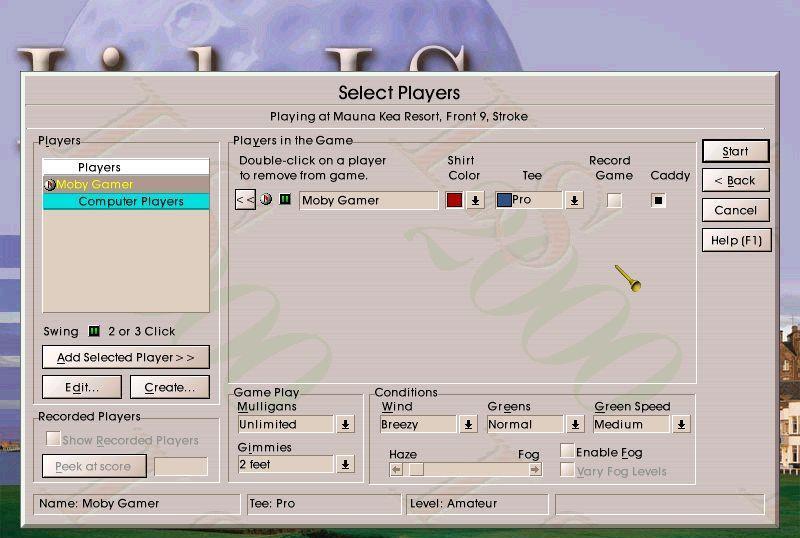The image size is (800, 538).
Task: Enable Fog checkbox
Action: pyautogui.click(x=567, y=452)
